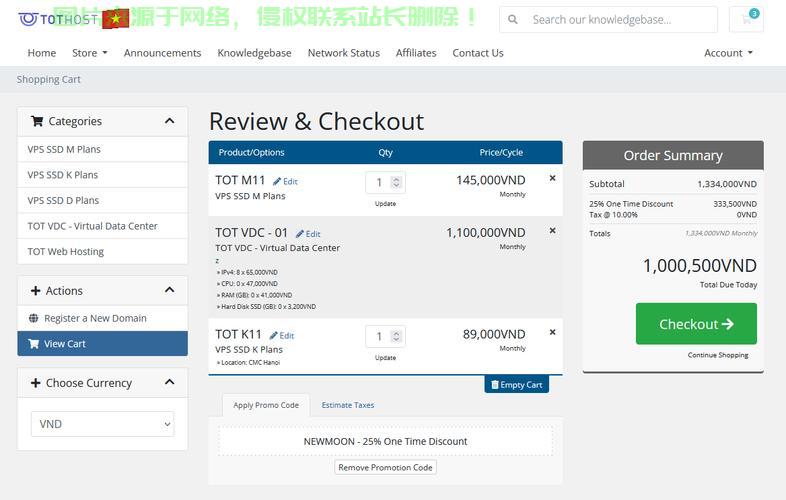Click the cart icon in View Cart row
This screenshot has width=786, height=500.
34,344
